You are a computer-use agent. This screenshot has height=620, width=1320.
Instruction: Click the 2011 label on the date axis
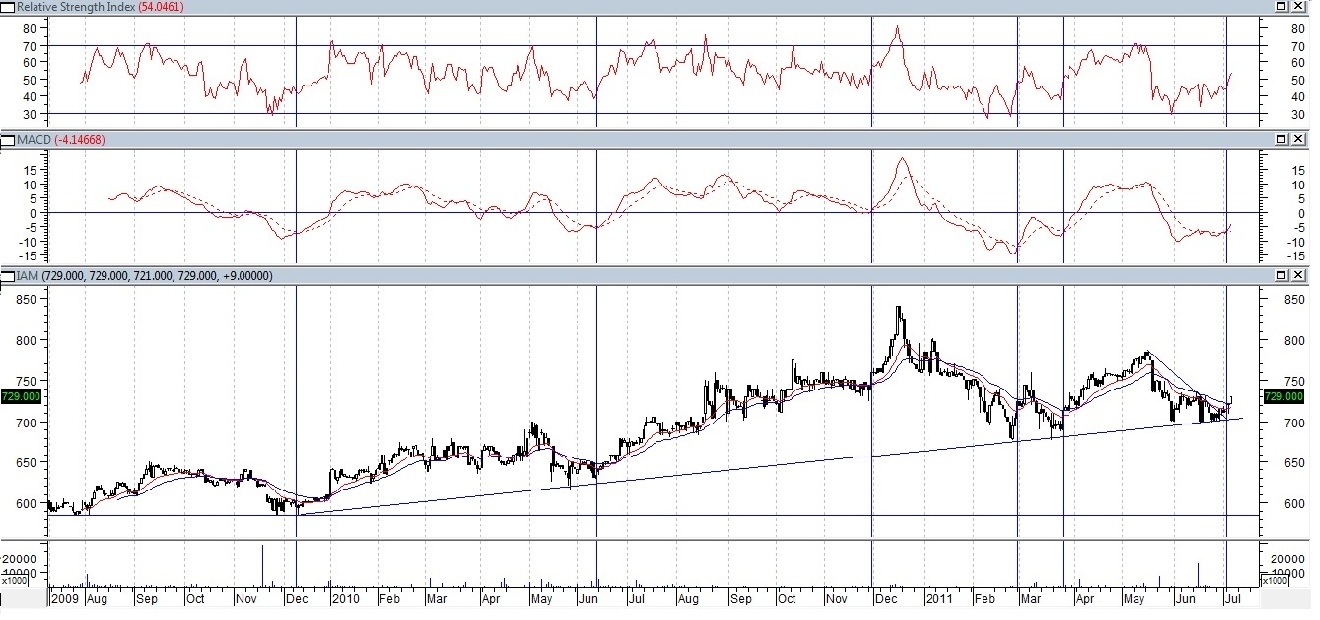pyautogui.click(x=939, y=599)
